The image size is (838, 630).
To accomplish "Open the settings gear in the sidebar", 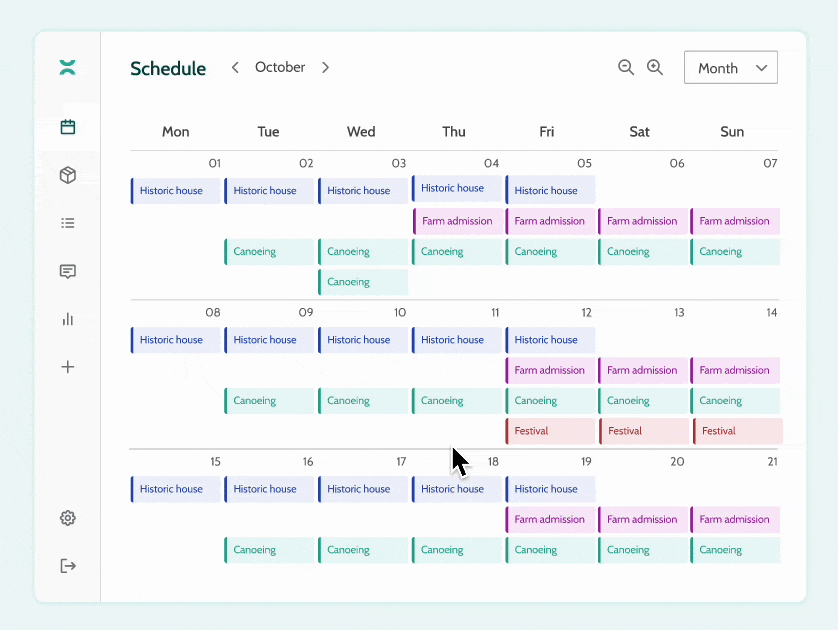I will pos(67,518).
